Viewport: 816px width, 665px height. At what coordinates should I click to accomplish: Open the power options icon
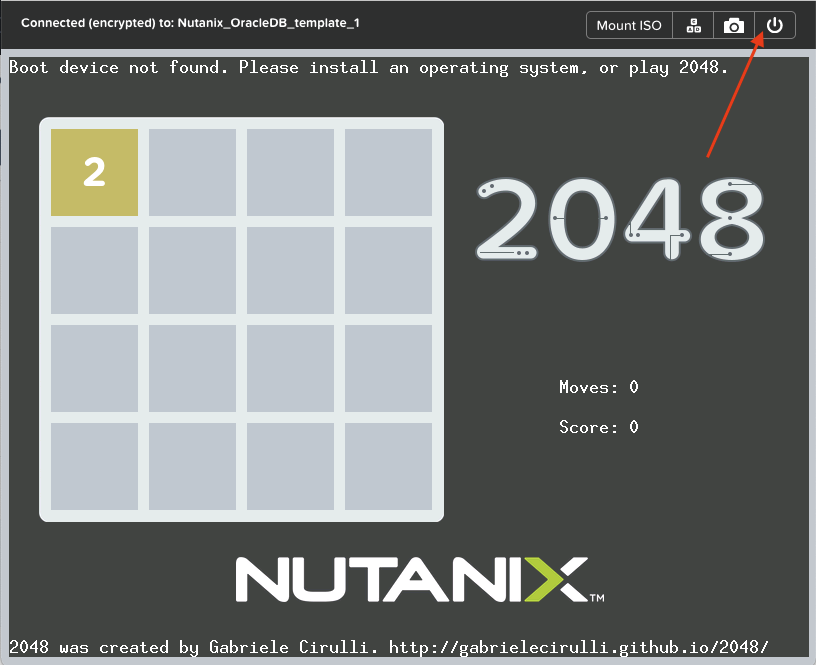click(x=775, y=25)
